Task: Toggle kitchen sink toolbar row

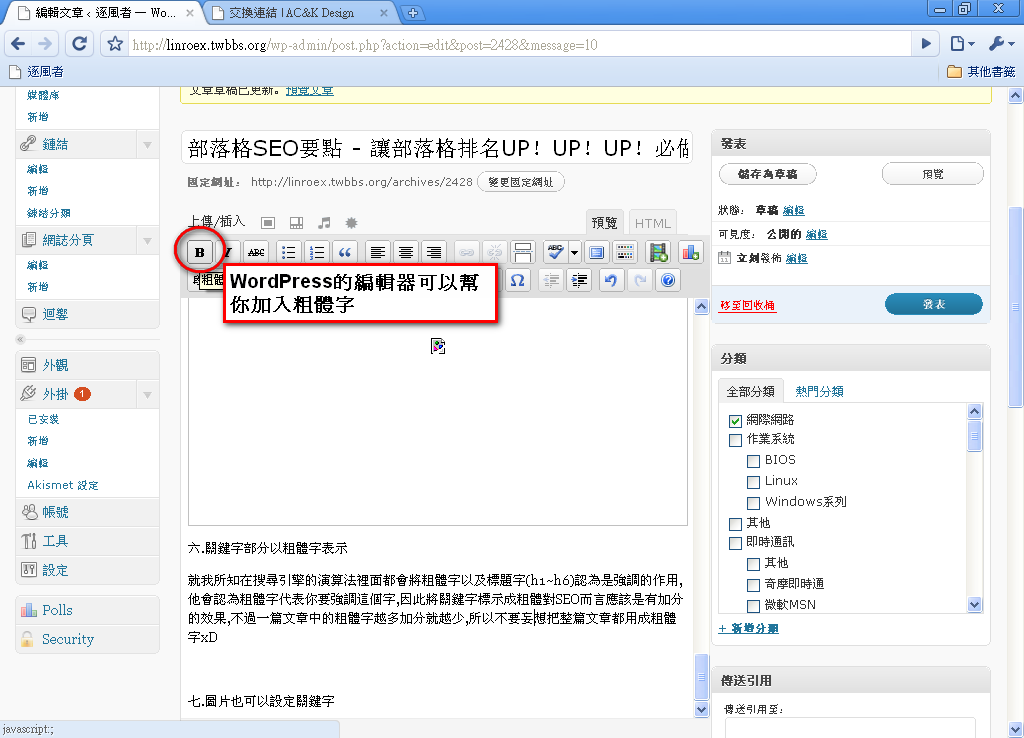Action: click(625, 252)
